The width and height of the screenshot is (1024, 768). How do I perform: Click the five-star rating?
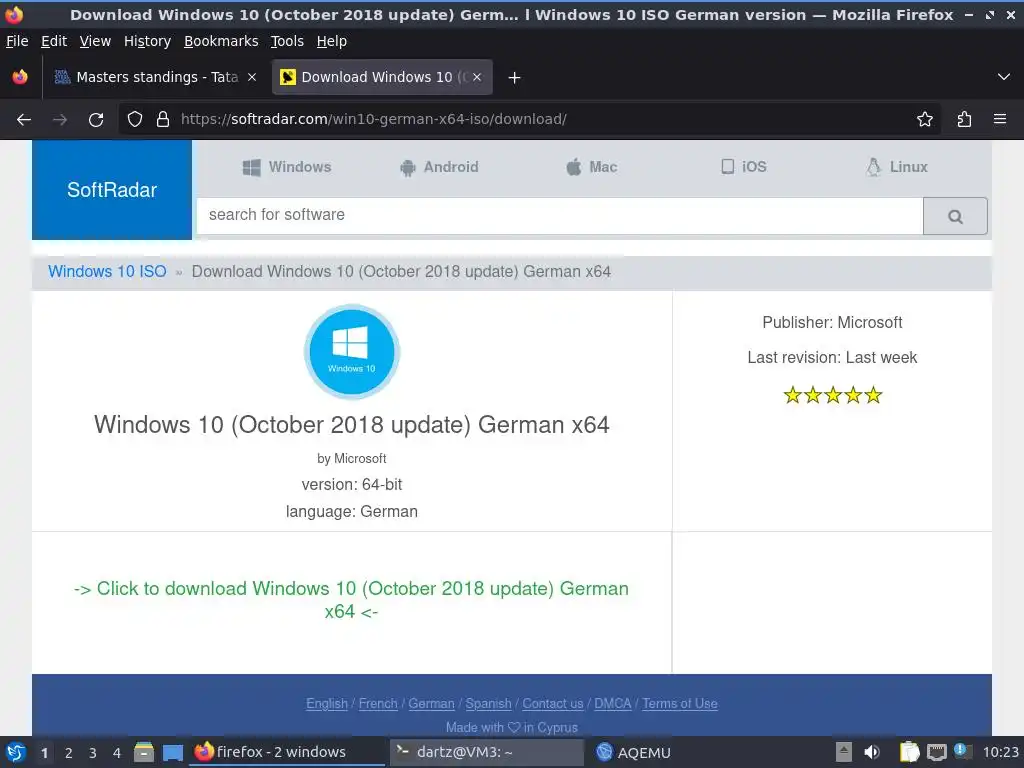pyautogui.click(x=833, y=395)
